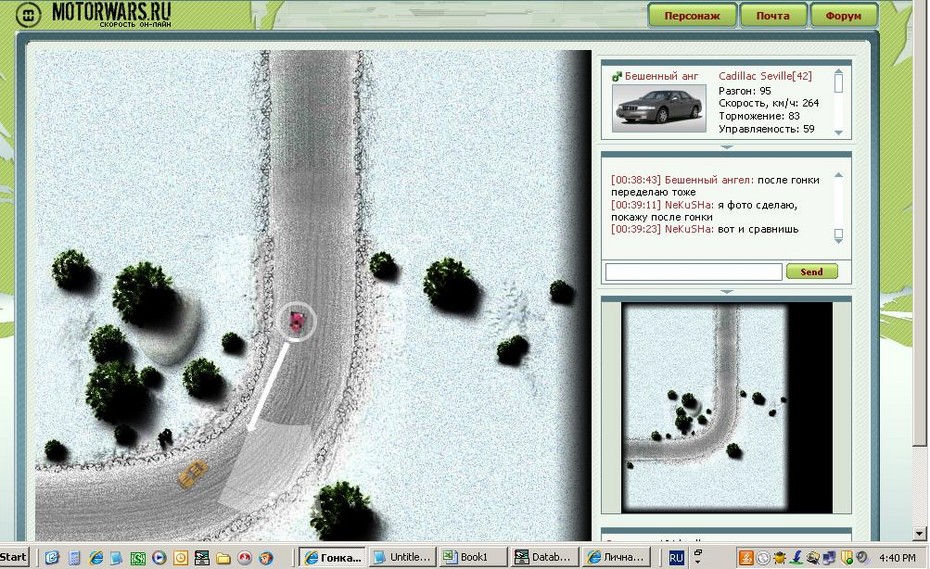Click the yellow bug tray icon
Screen dimensions: 930x569
781,558
